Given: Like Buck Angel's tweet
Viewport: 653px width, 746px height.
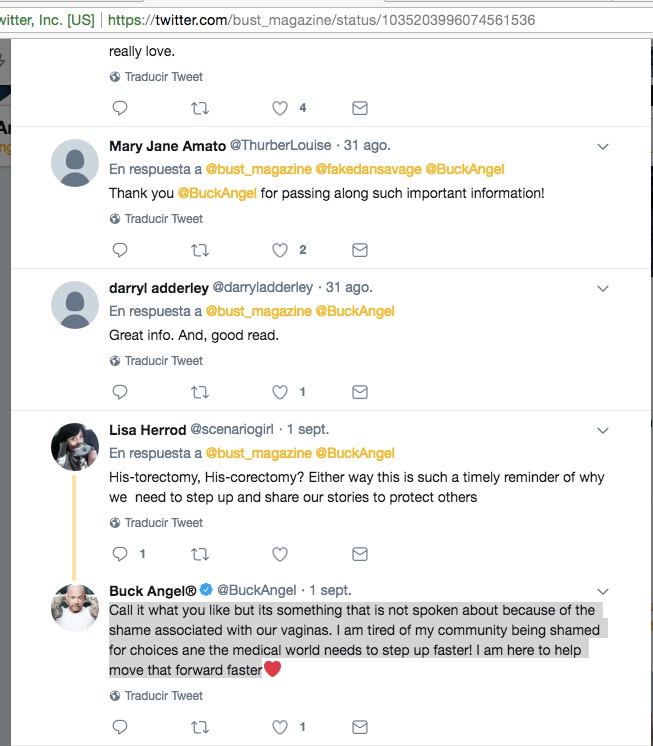Looking at the screenshot, I should [281, 727].
